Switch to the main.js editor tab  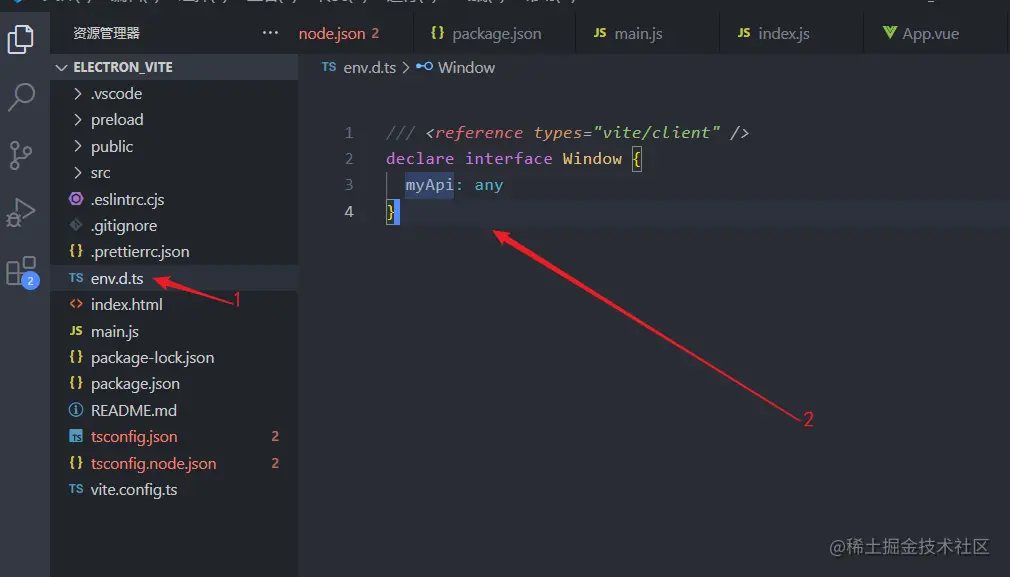click(647, 33)
